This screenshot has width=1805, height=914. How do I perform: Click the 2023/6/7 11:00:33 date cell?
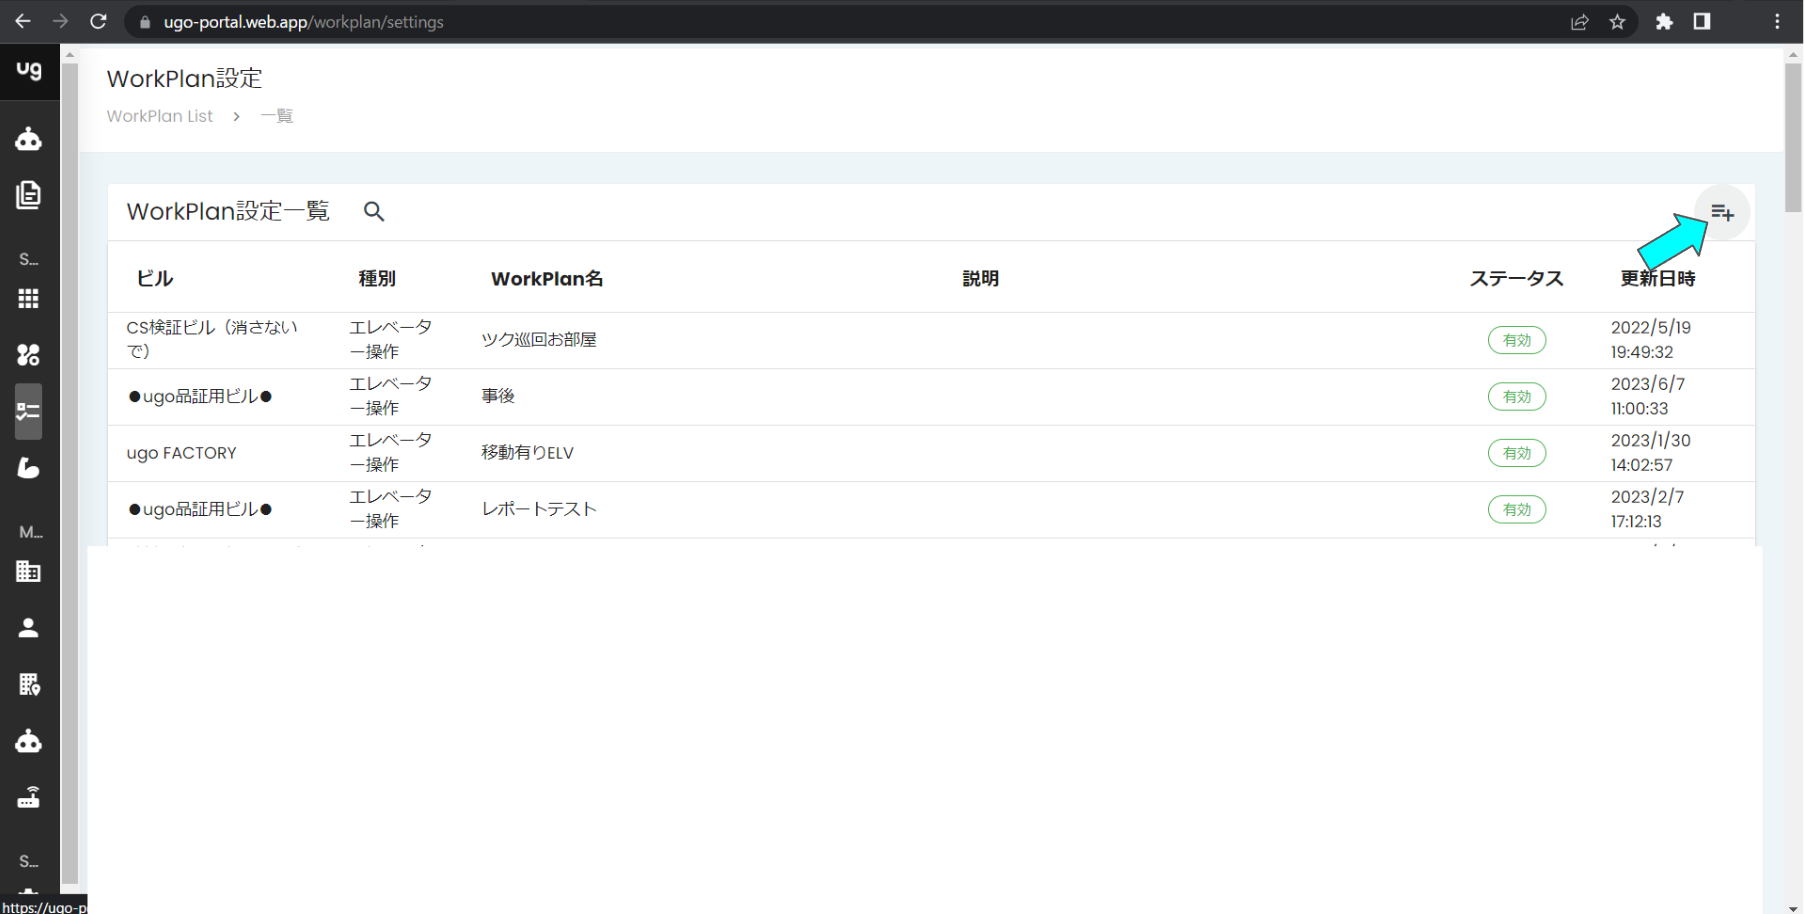coord(1648,397)
